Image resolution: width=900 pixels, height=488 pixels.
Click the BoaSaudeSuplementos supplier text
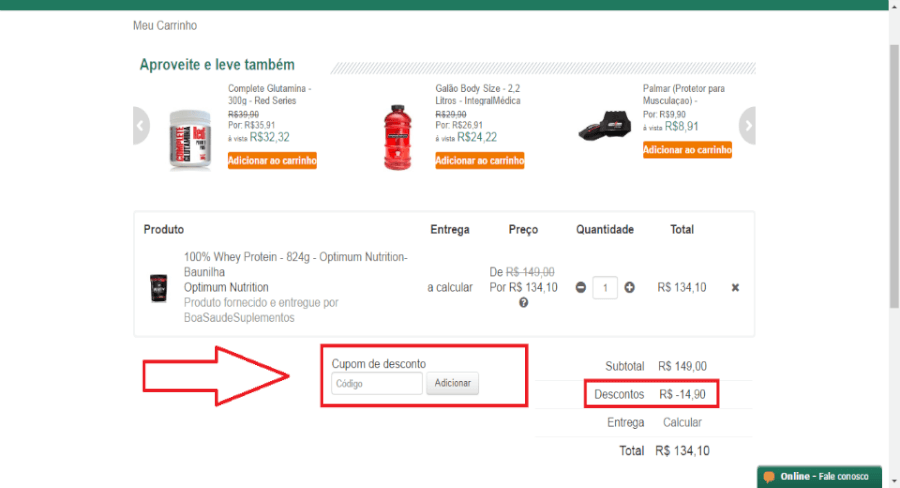pyautogui.click(x=239, y=318)
